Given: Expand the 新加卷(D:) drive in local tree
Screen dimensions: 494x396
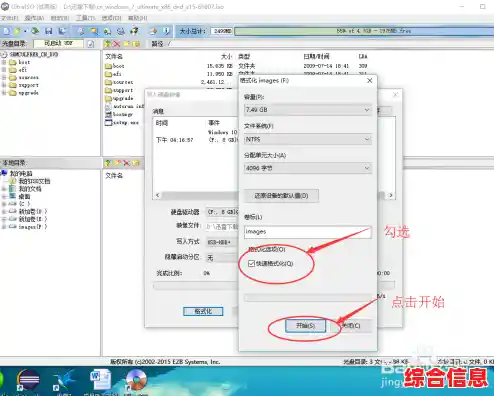Looking at the screenshot, I should (x=4, y=211).
